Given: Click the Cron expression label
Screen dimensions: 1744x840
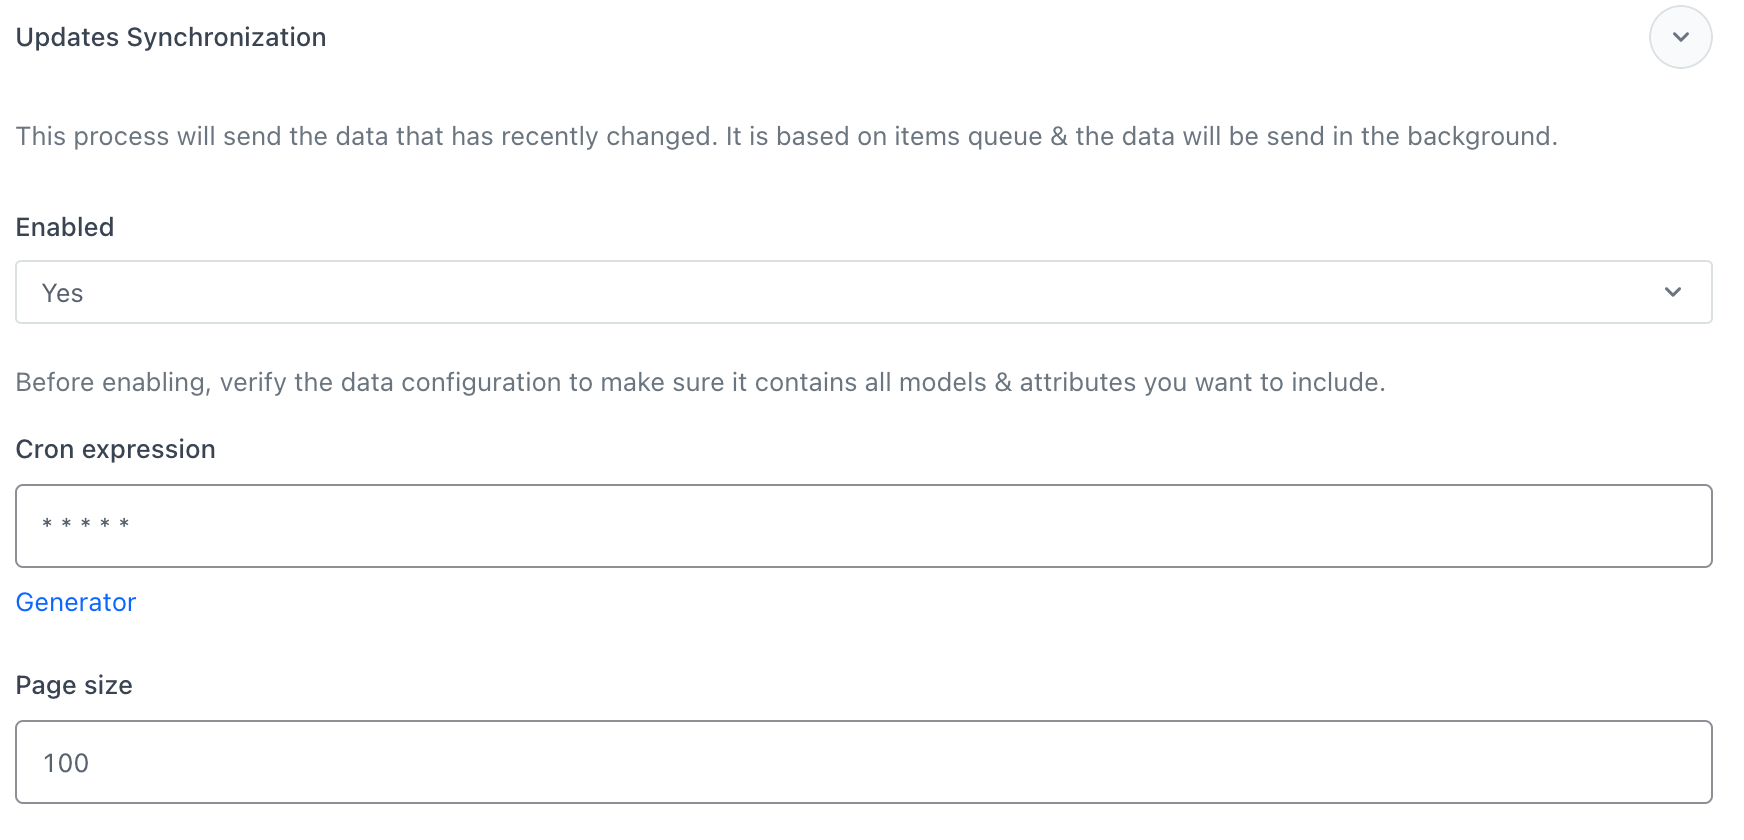Looking at the screenshot, I should (x=115, y=449).
